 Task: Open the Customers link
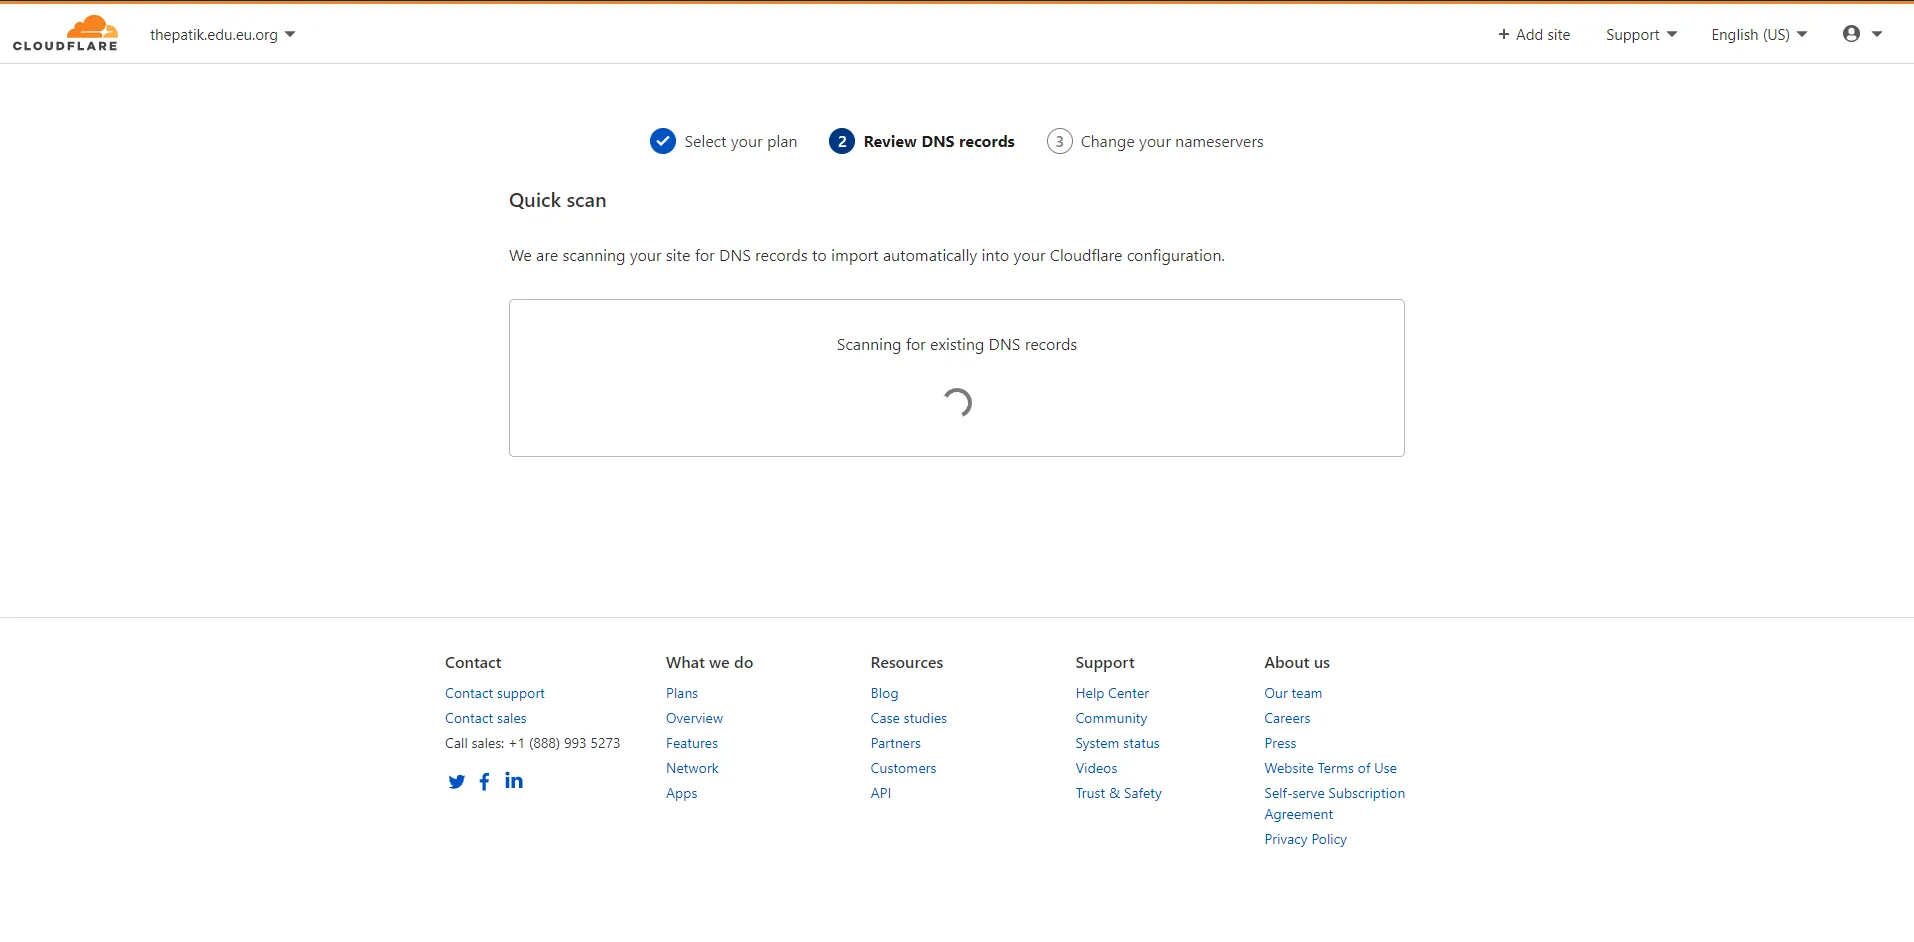pyautogui.click(x=903, y=768)
